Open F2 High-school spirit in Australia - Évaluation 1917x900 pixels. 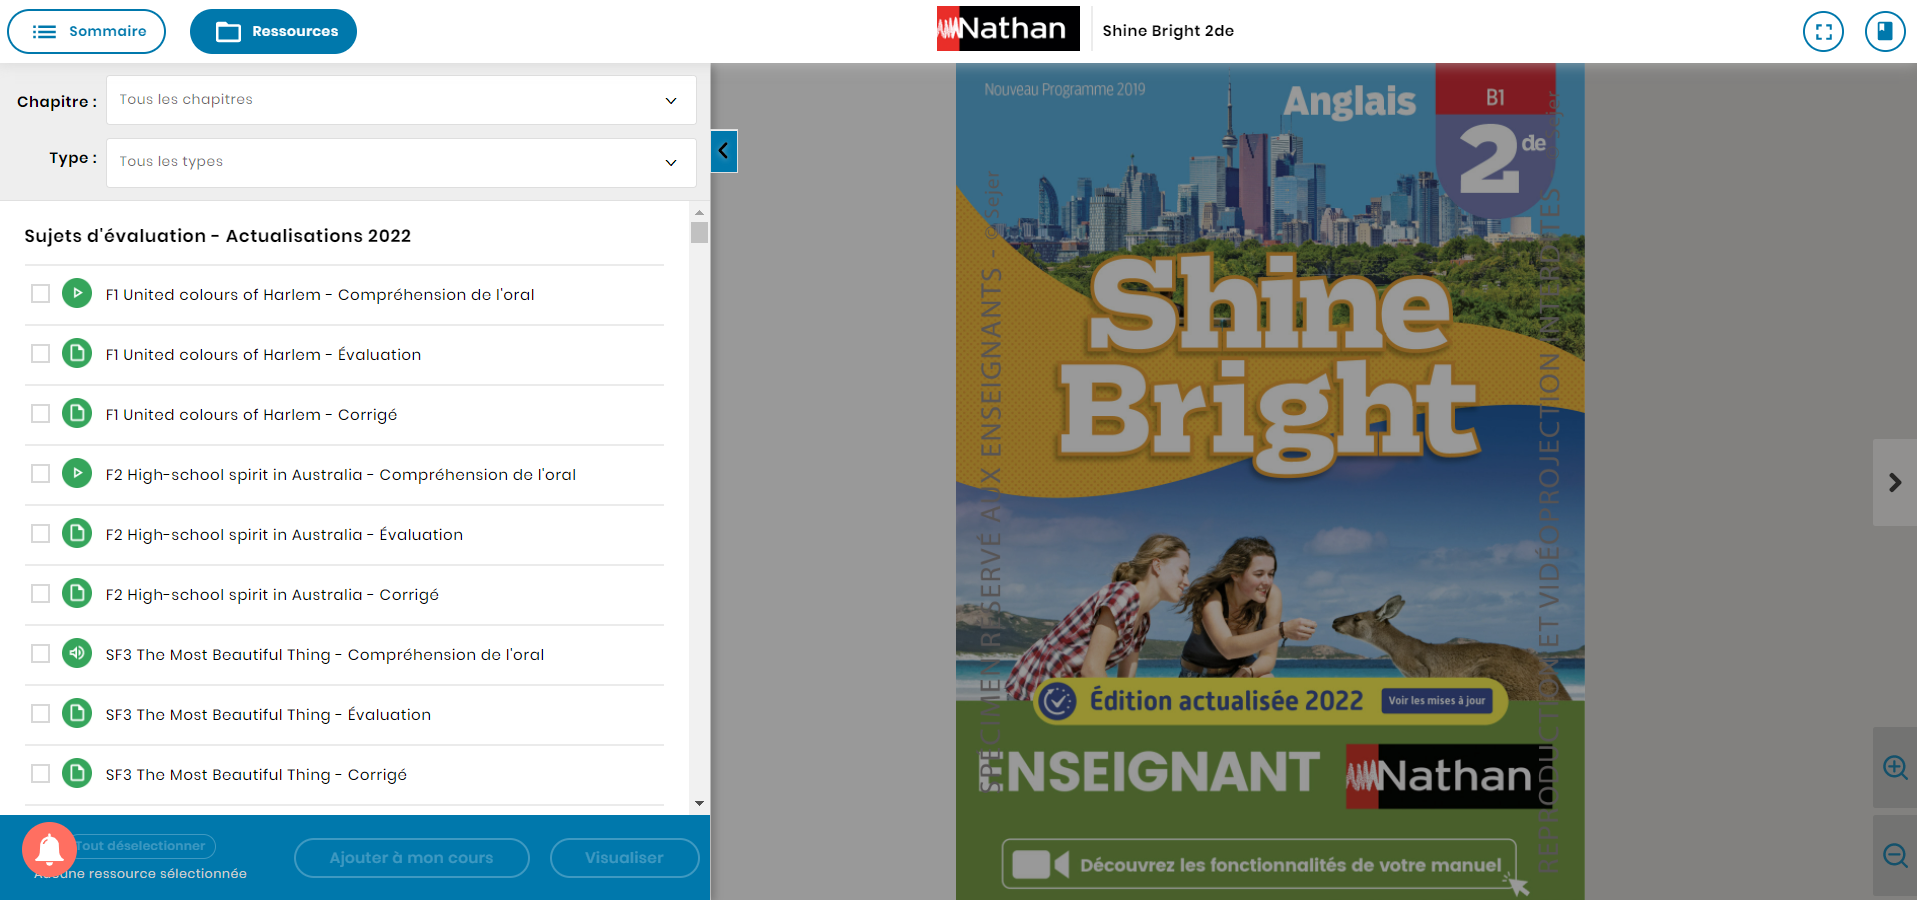point(284,535)
